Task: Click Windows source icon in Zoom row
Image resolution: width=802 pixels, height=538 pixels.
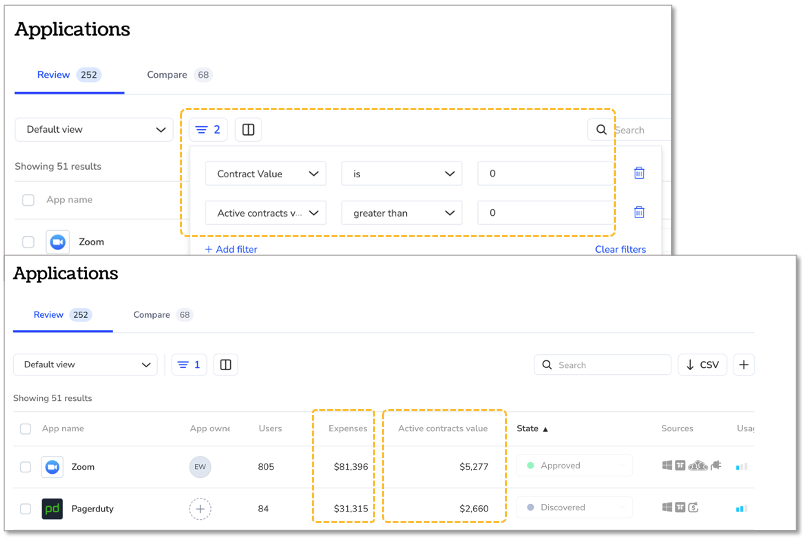Action: (667, 465)
